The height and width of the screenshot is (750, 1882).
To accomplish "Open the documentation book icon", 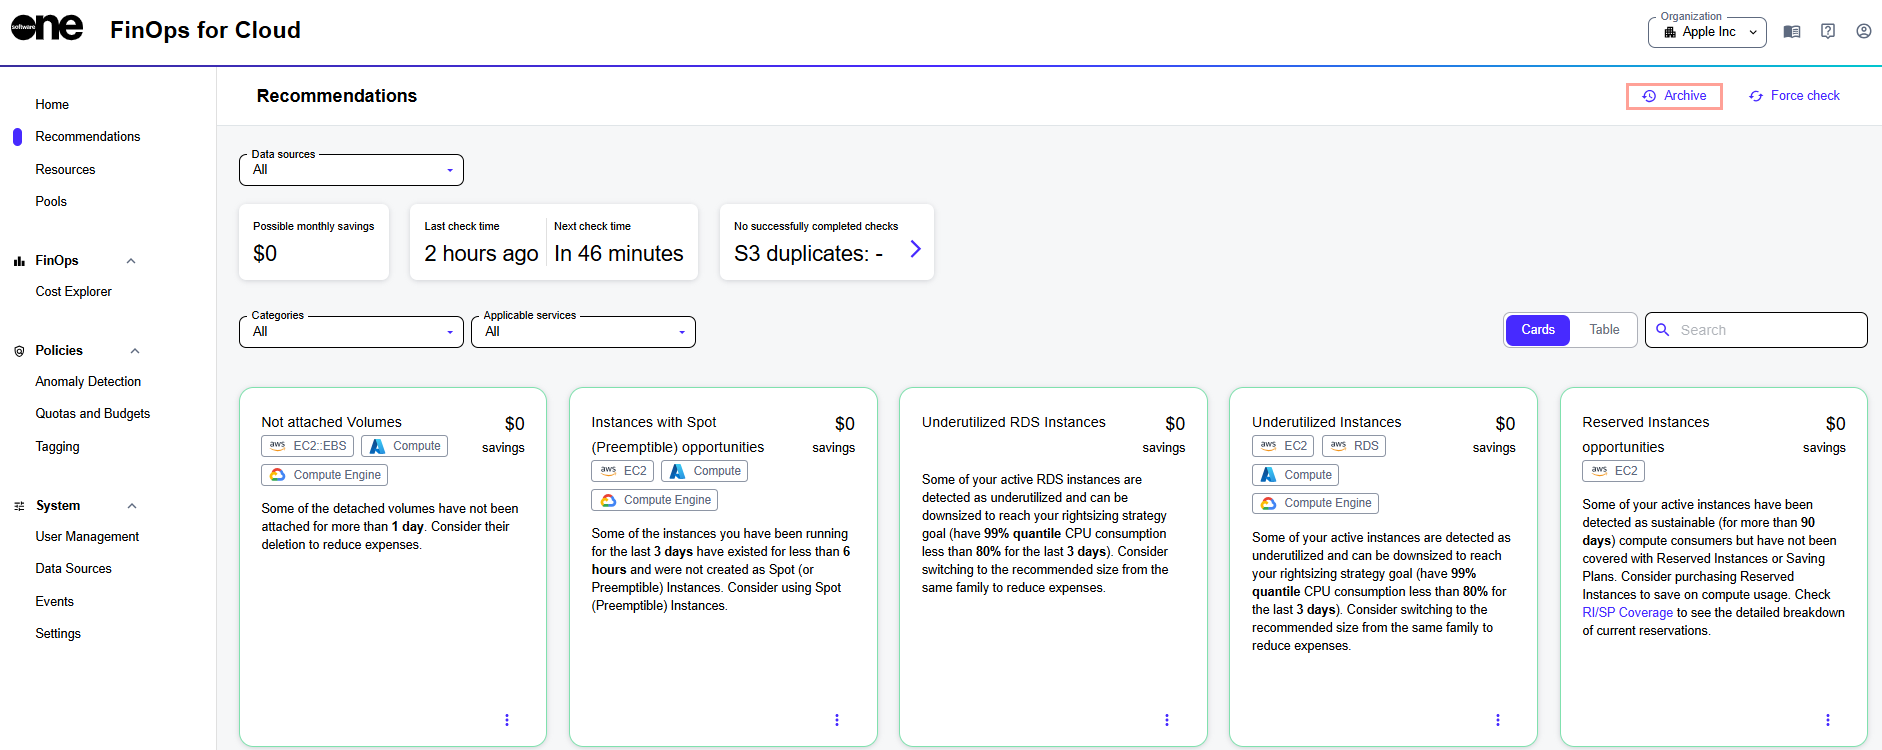I will pos(1792,32).
